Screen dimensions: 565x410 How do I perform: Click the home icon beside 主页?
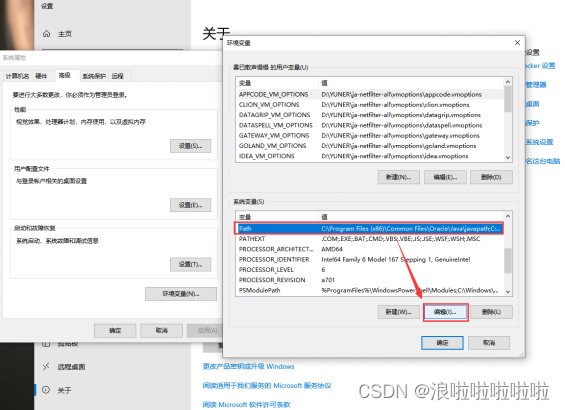pyautogui.click(x=46, y=34)
